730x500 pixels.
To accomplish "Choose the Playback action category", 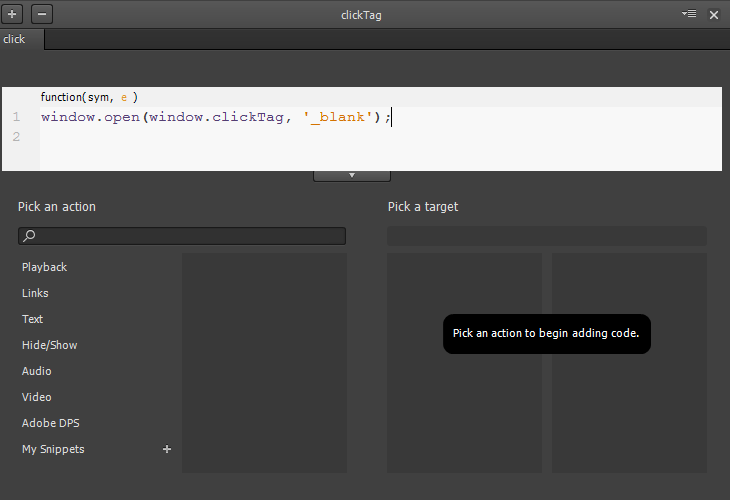I will click(44, 267).
